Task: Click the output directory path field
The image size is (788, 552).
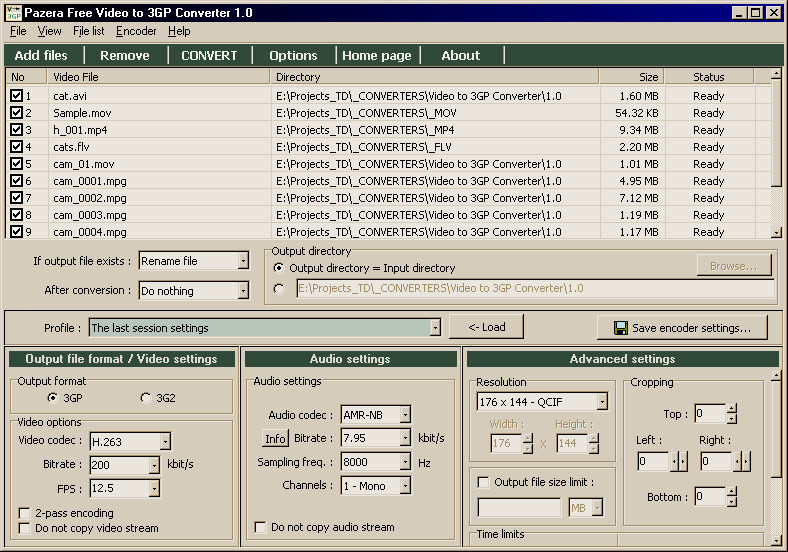Action: (535, 289)
